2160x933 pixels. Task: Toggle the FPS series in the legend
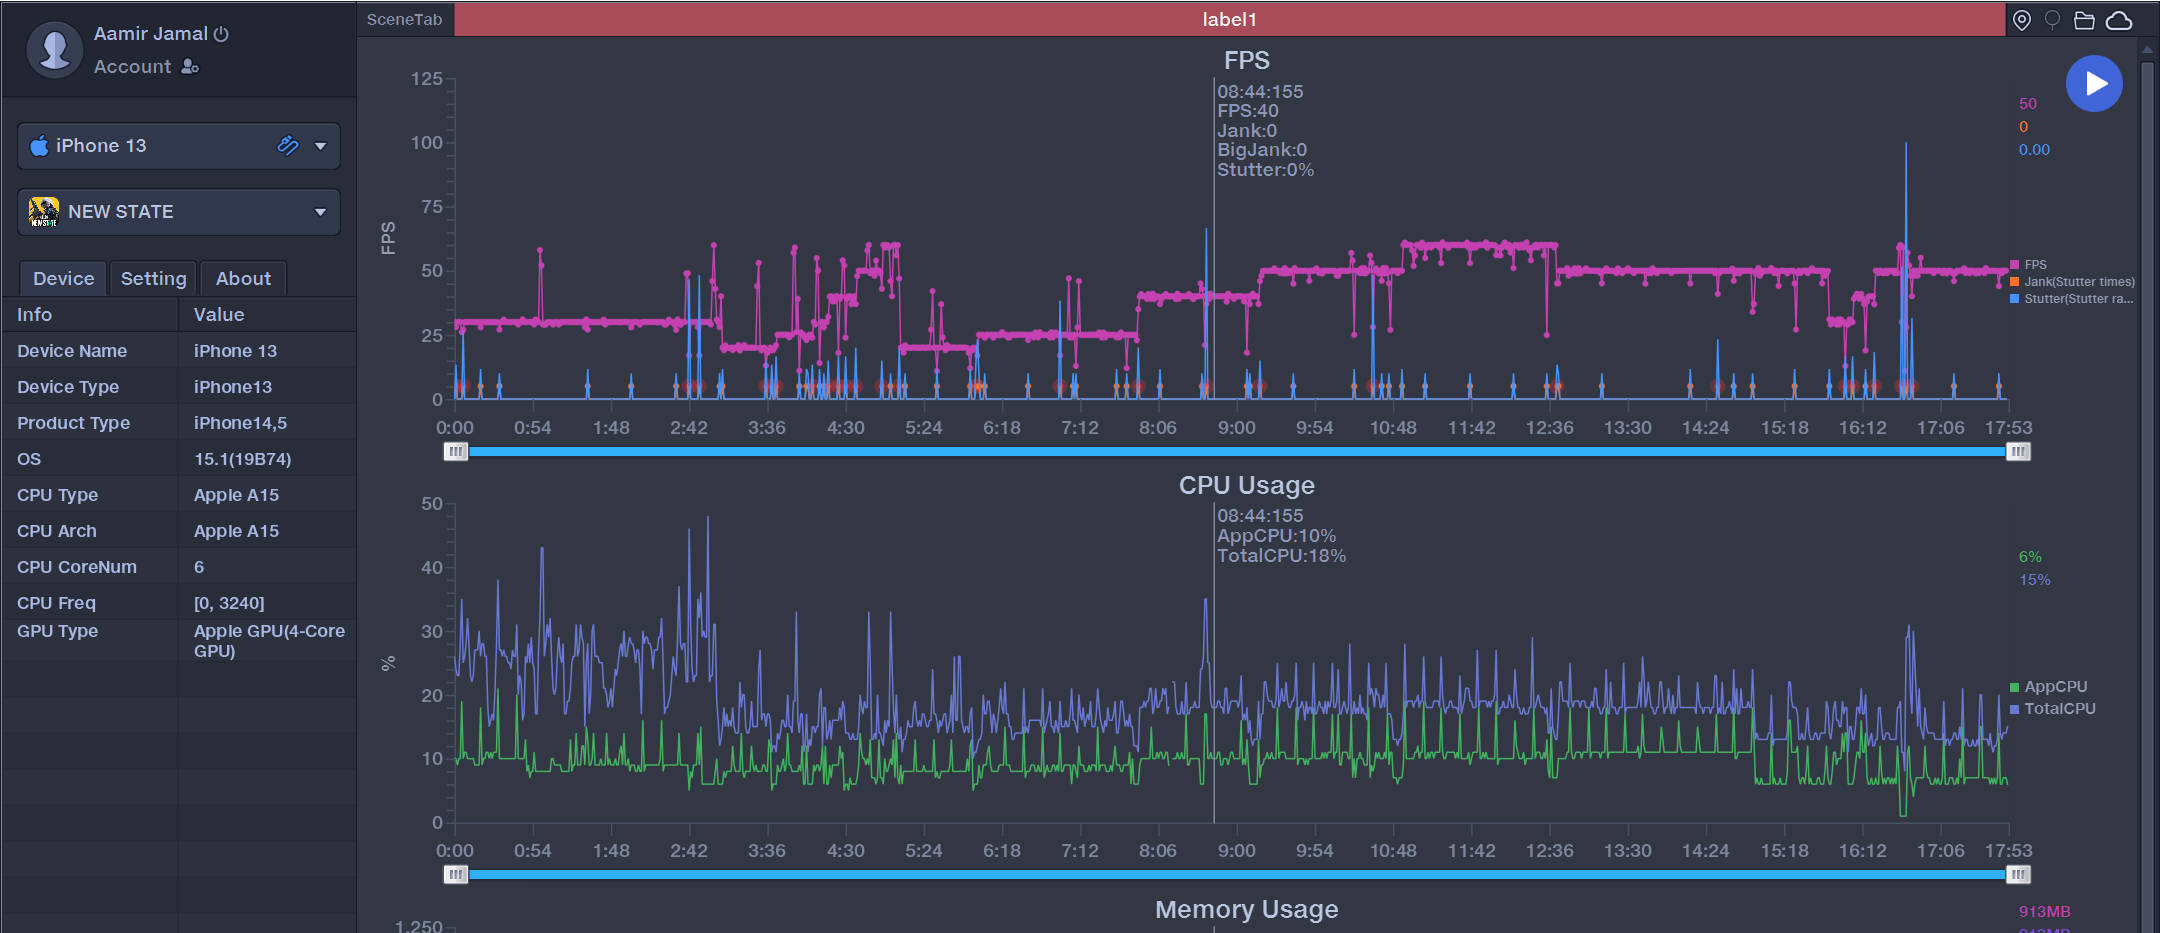(2034, 265)
